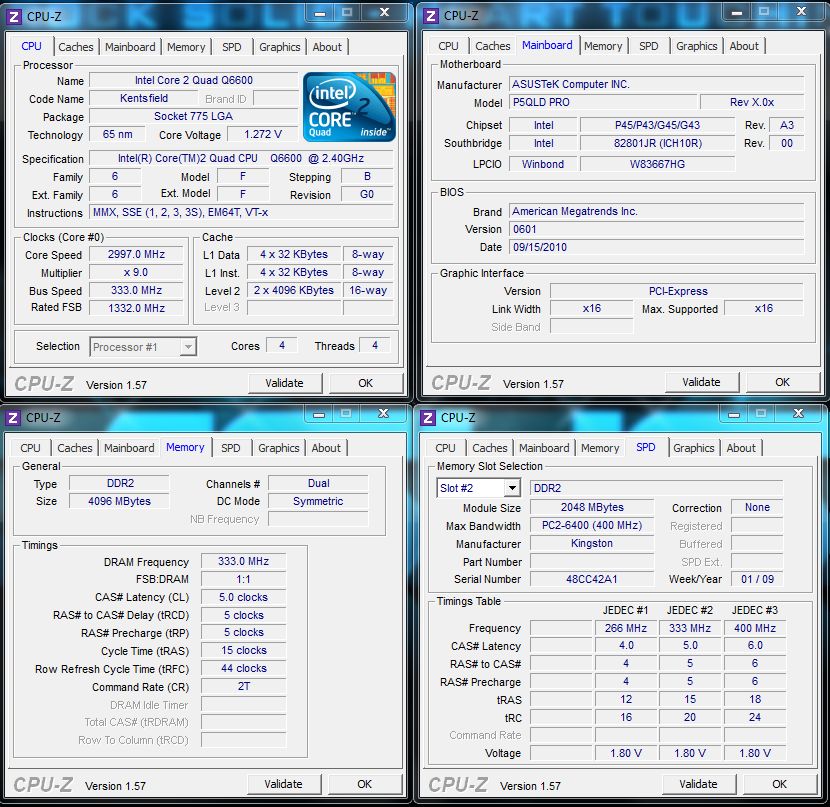Click the DC Mode 'Symmetric' value
830x807 pixels.
[318, 501]
